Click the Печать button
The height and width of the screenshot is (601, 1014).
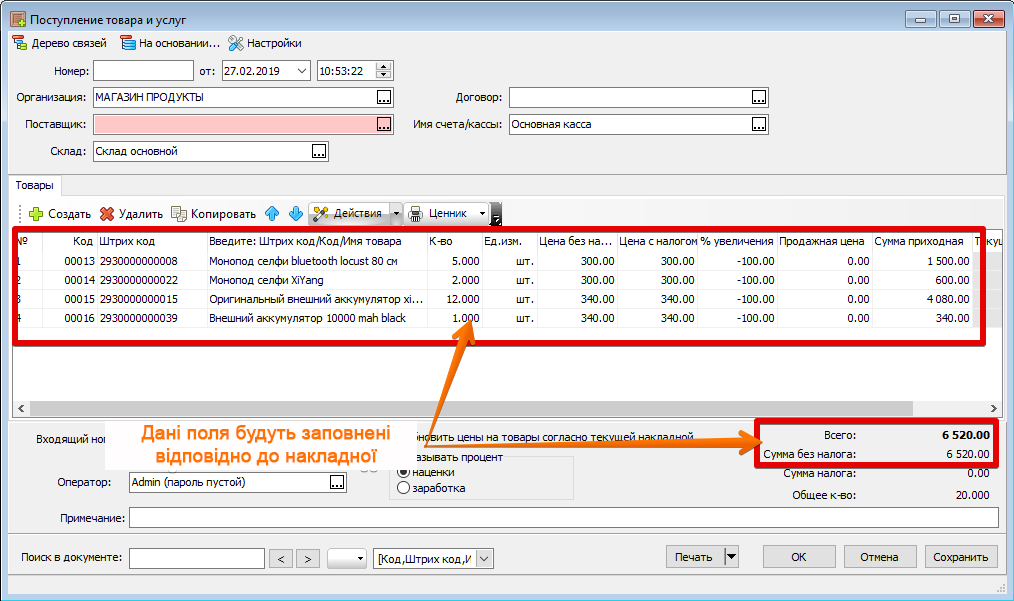click(695, 556)
